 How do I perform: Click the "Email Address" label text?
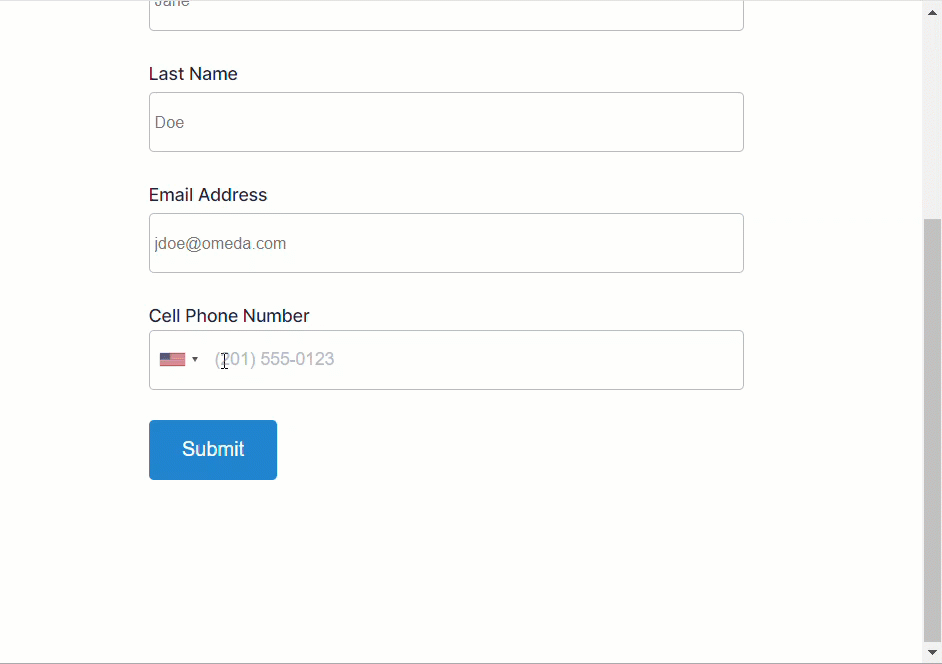click(208, 195)
